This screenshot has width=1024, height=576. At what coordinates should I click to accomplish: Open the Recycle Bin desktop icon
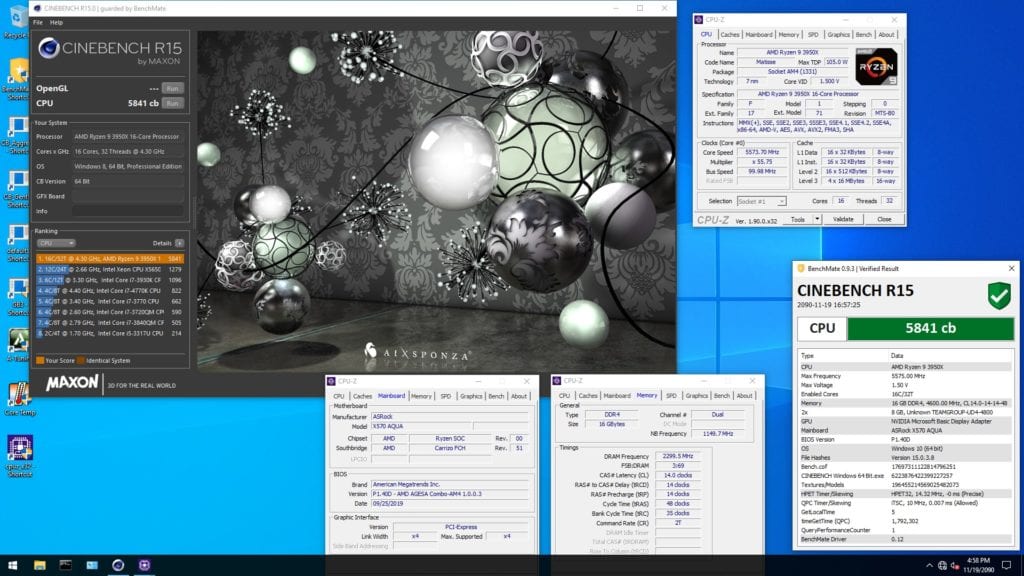17,20
